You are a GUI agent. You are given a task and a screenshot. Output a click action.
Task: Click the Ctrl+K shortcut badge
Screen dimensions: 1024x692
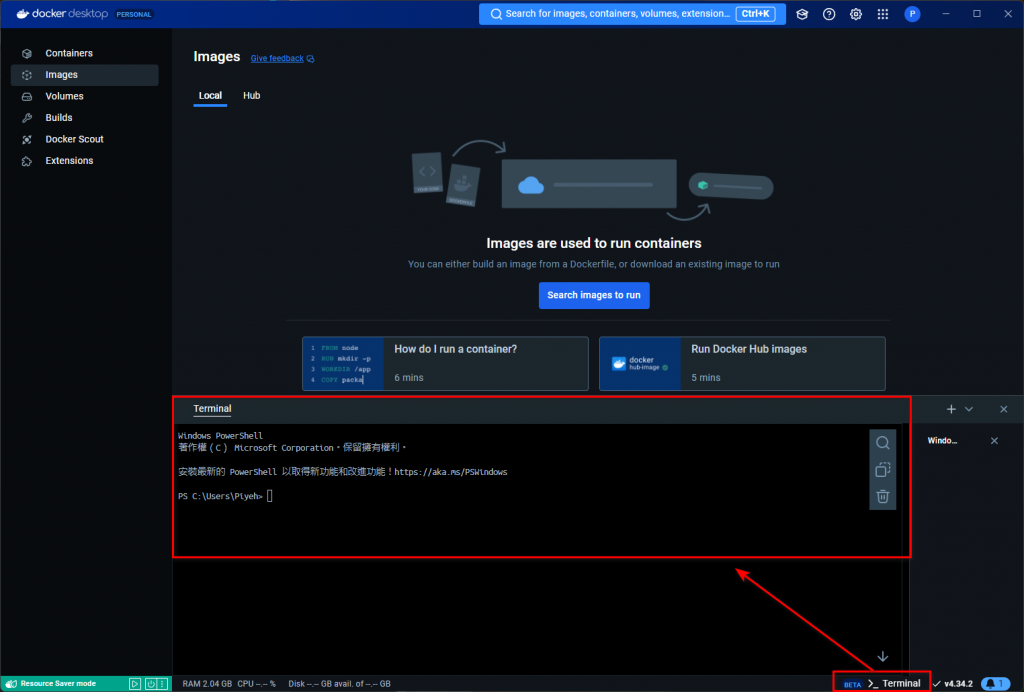[755, 14]
